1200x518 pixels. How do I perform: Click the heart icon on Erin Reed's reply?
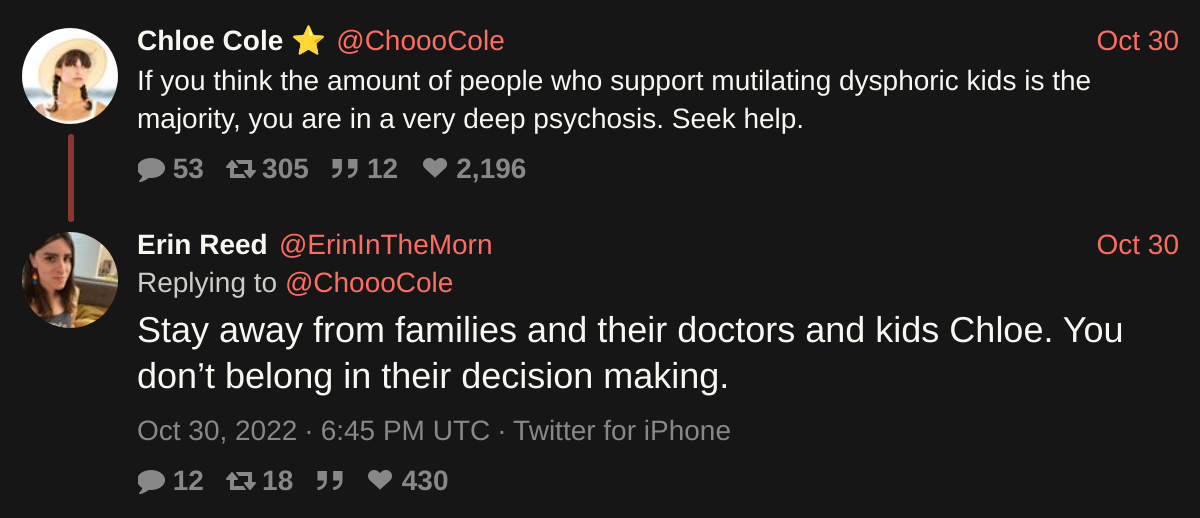click(x=380, y=482)
